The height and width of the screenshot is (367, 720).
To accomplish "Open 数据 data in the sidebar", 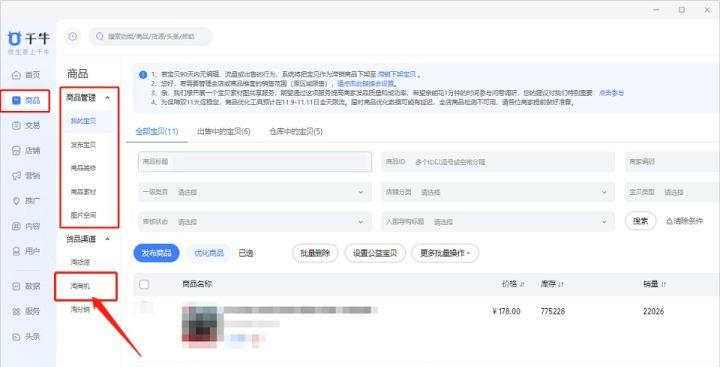I will tap(26, 286).
